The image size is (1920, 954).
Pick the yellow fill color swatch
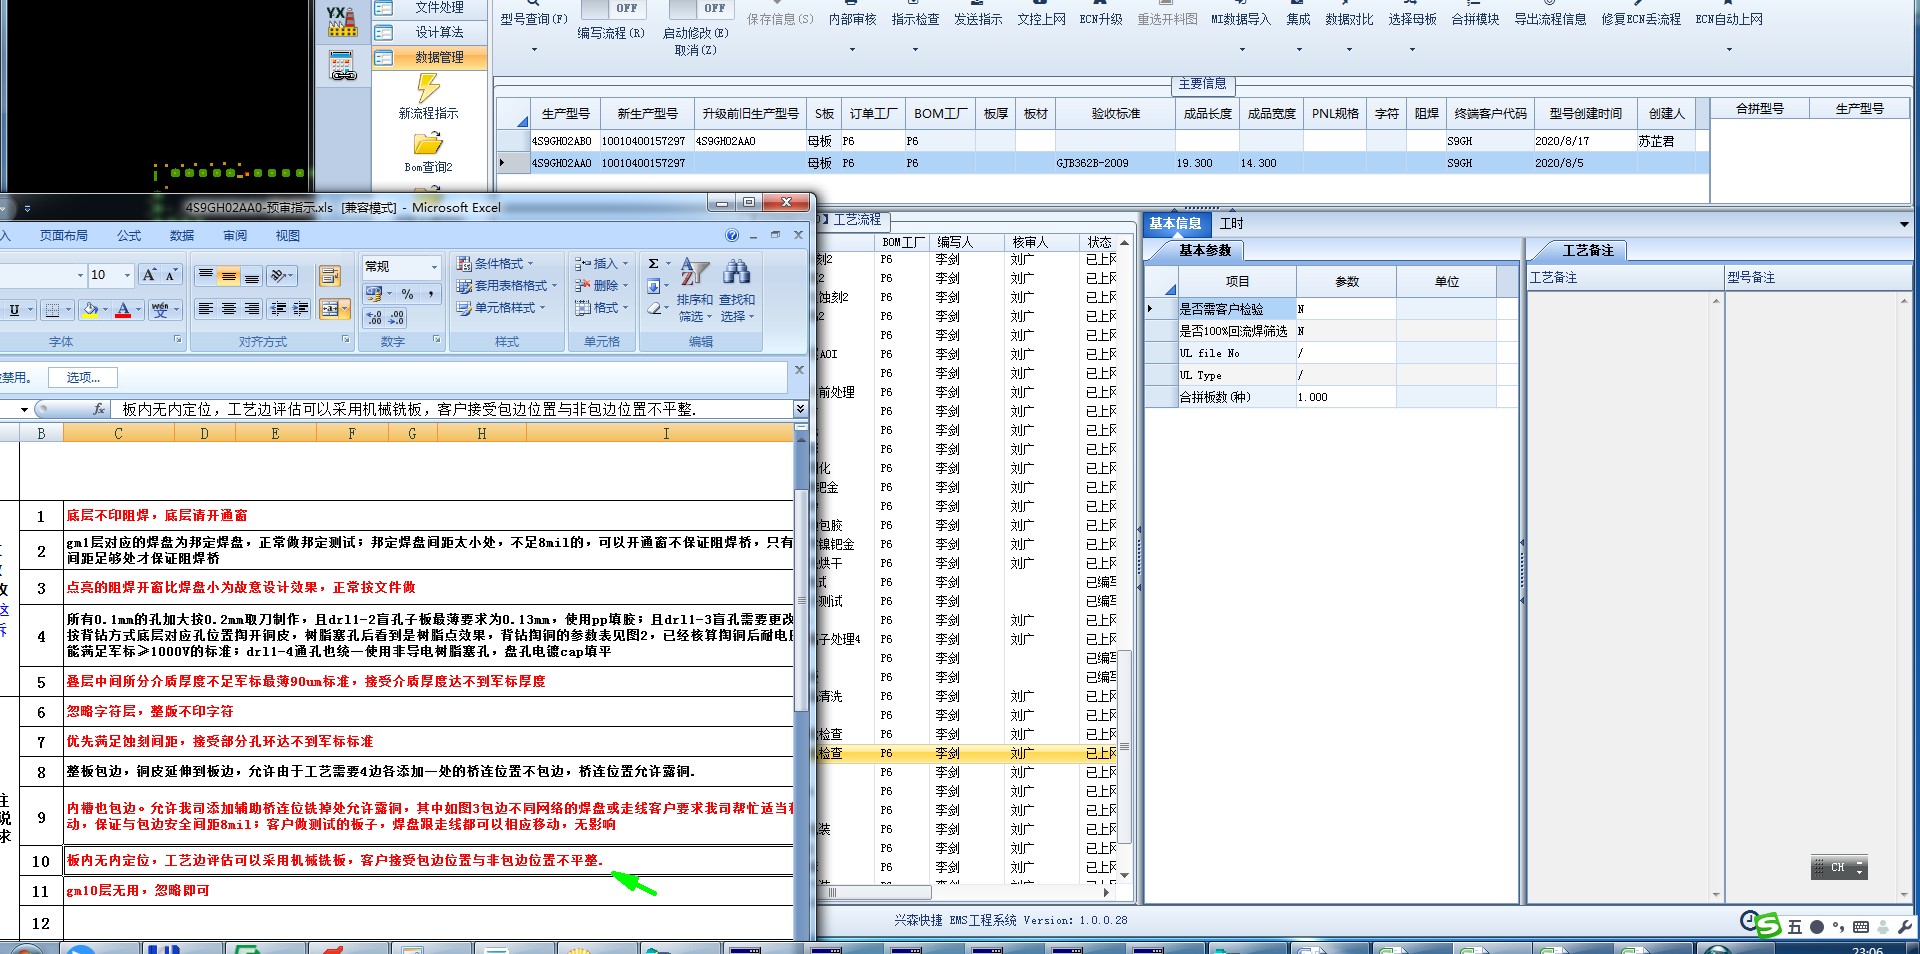point(91,310)
